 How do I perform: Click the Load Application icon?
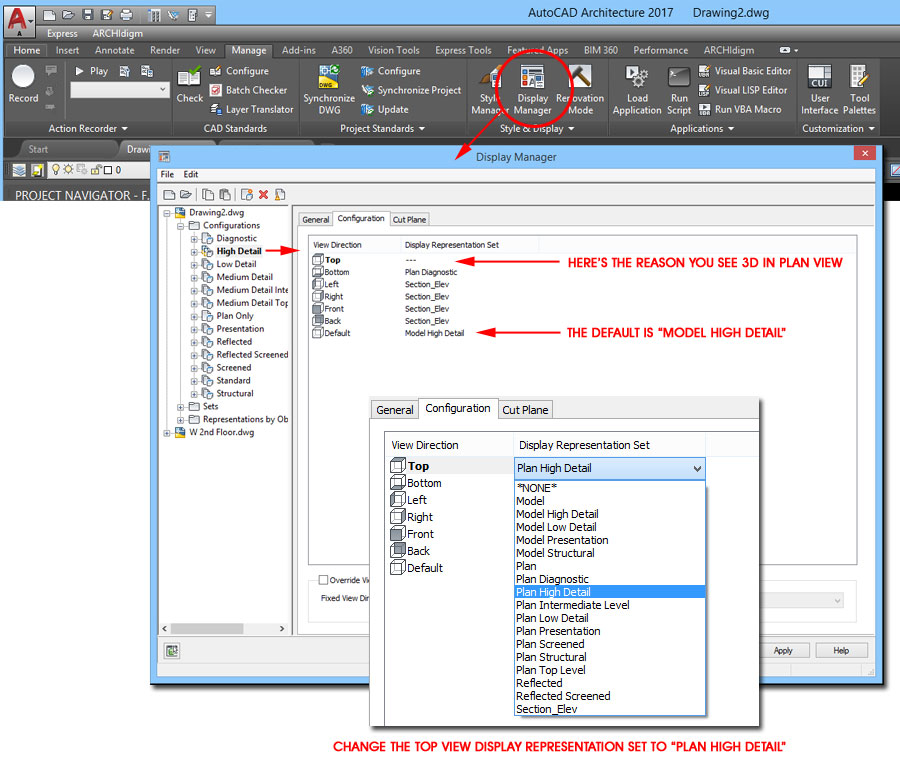[637, 86]
